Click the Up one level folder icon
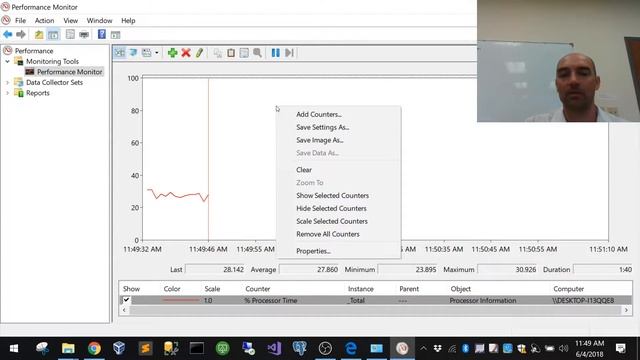The height and width of the screenshot is (360, 640). [39, 35]
